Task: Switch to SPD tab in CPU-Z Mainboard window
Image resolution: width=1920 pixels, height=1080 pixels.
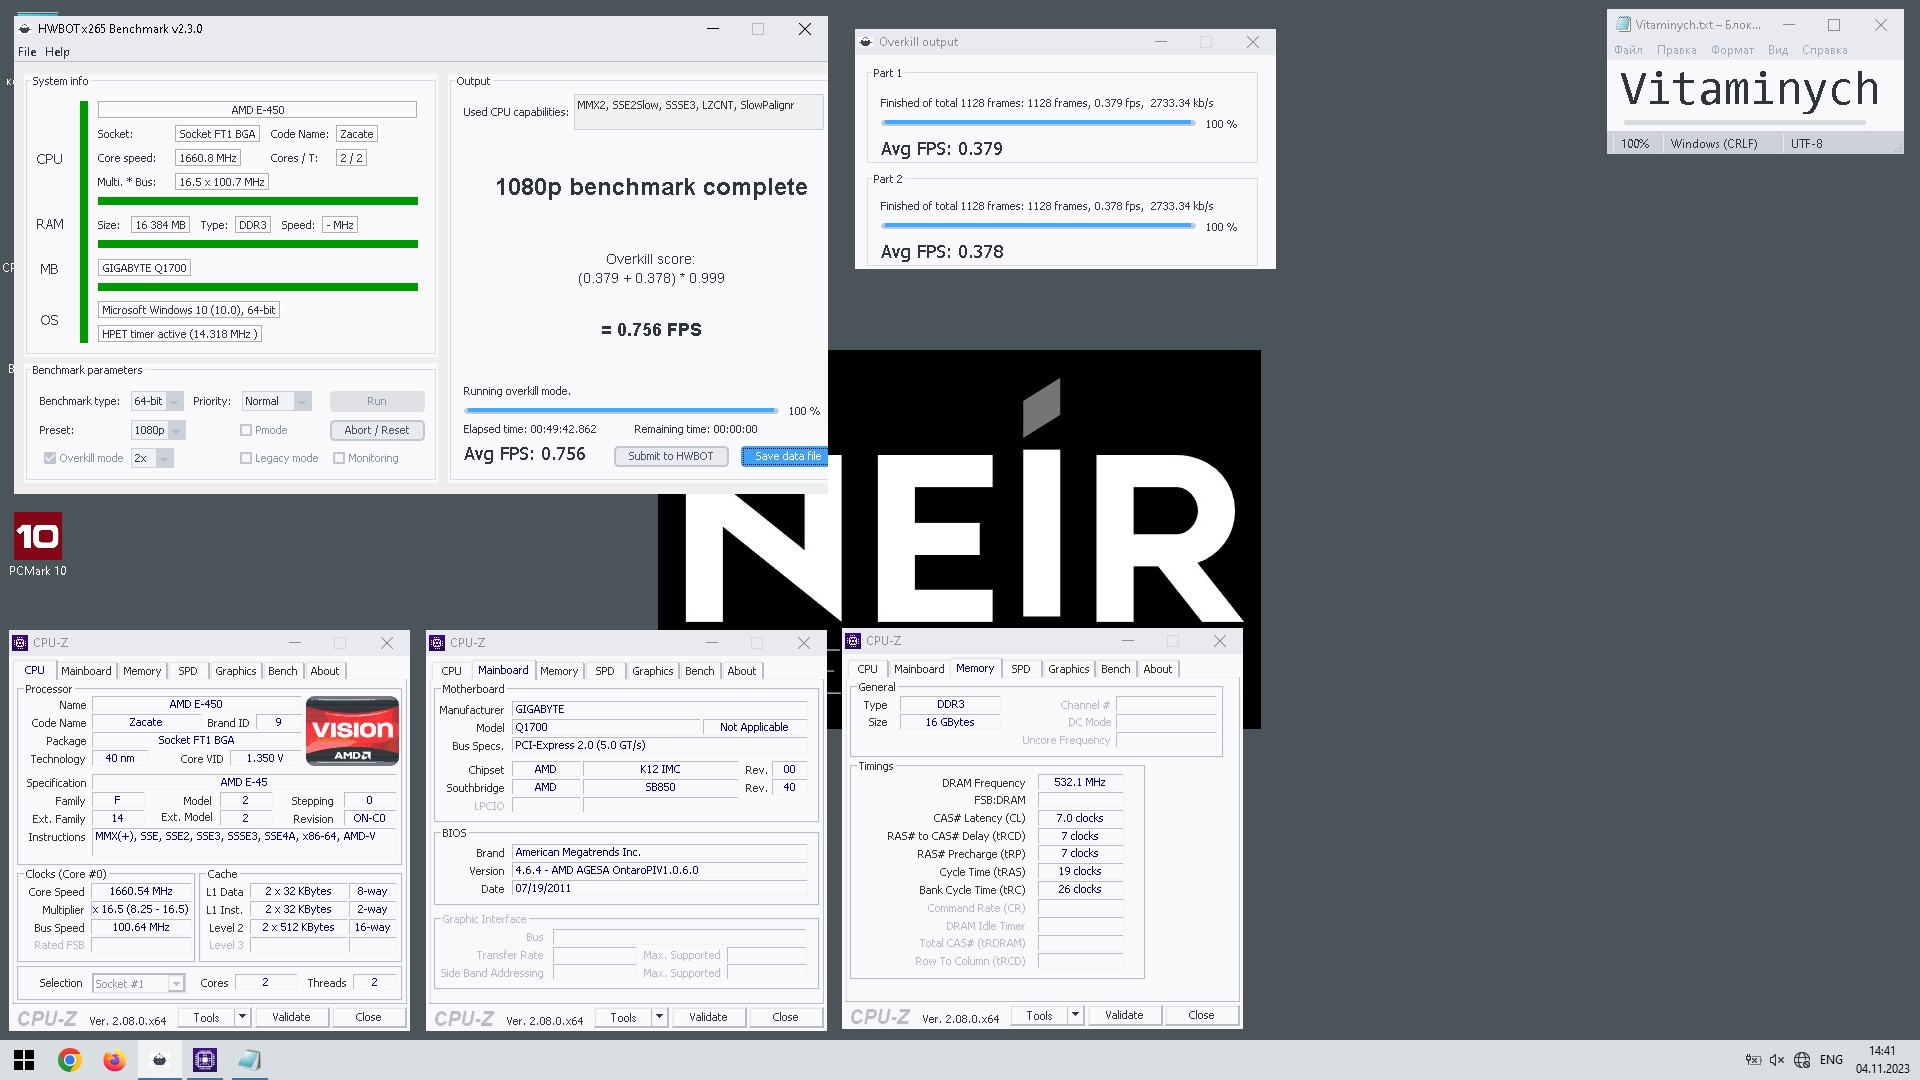Action: [x=604, y=671]
